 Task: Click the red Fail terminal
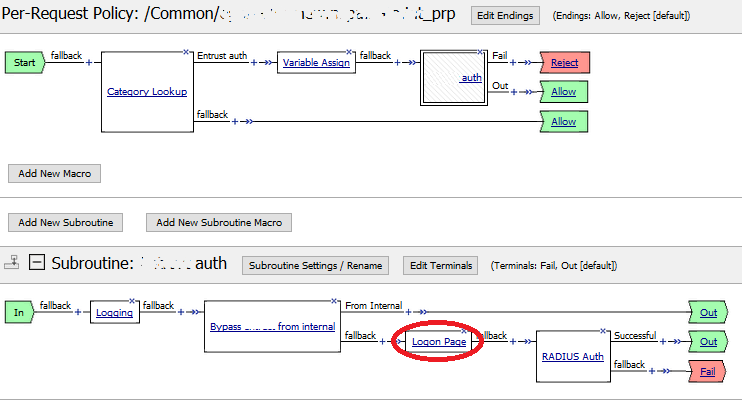click(x=707, y=372)
